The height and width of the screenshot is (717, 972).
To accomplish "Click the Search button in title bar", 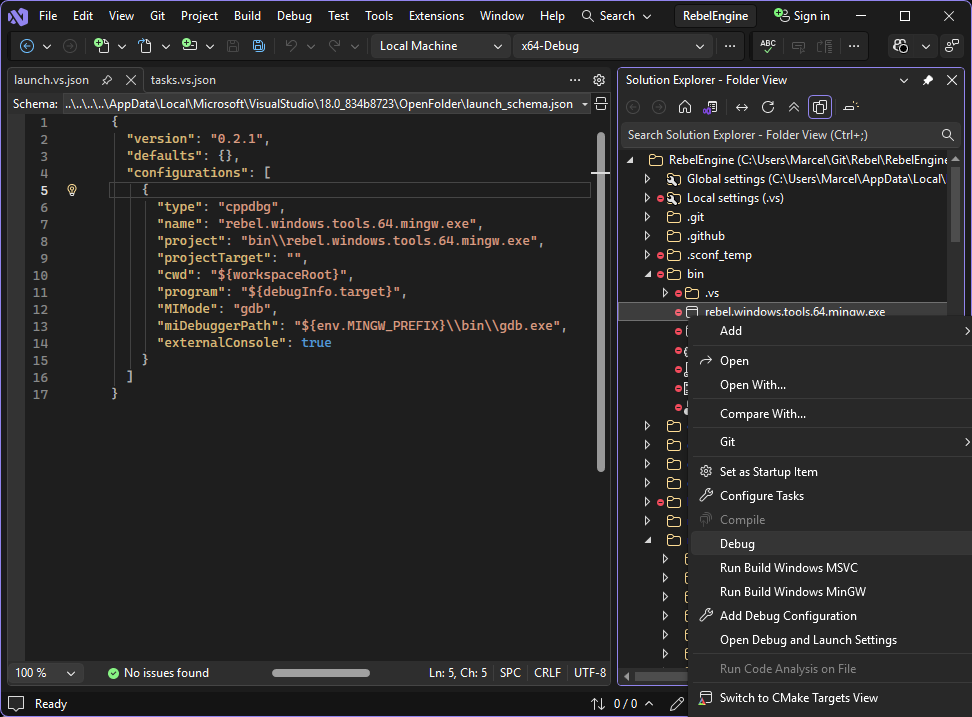I will point(616,15).
